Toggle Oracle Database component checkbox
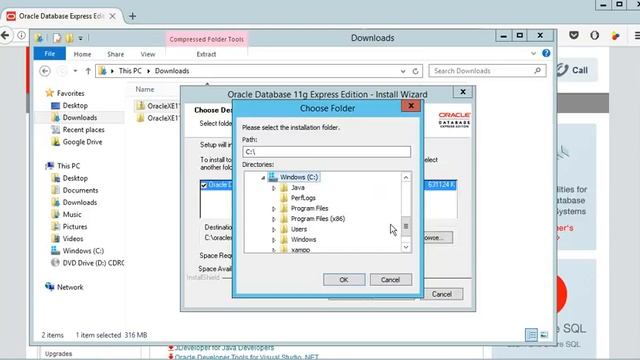Image resolution: width=640 pixels, height=360 pixels. coord(204,185)
